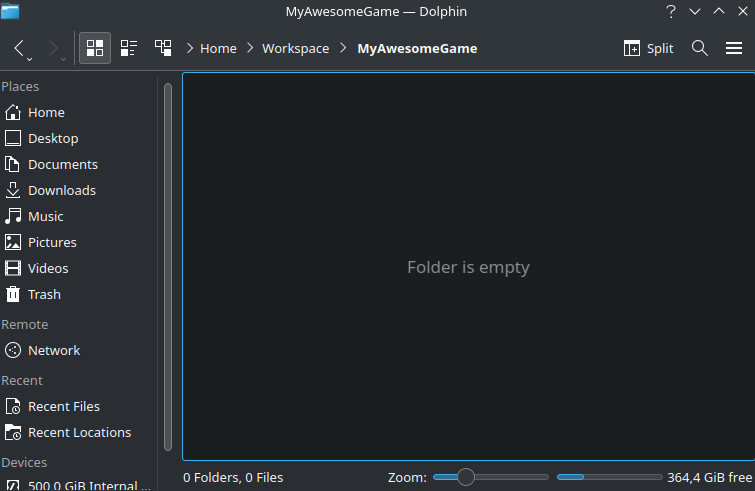Open Network under Remote
The image size is (755, 491).
coord(79,350)
